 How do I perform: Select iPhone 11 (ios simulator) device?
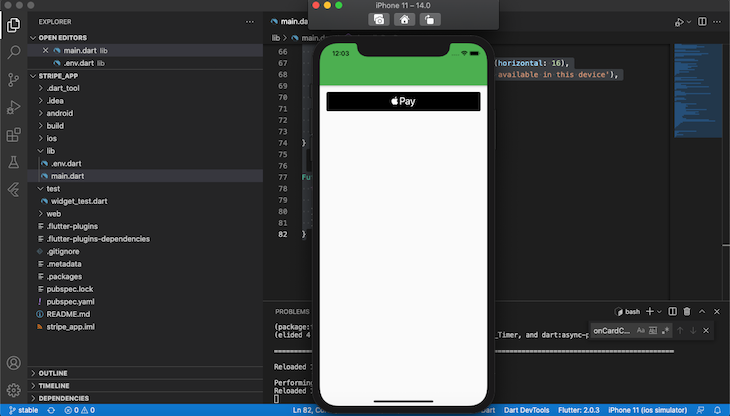coord(647,410)
